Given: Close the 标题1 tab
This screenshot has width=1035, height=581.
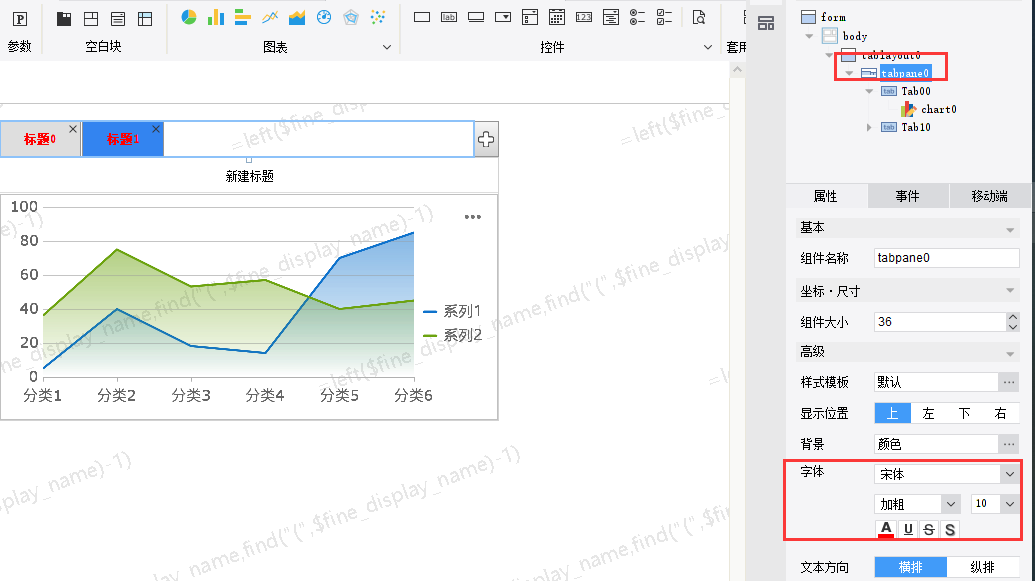Looking at the screenshot, I should coord(156,129).
